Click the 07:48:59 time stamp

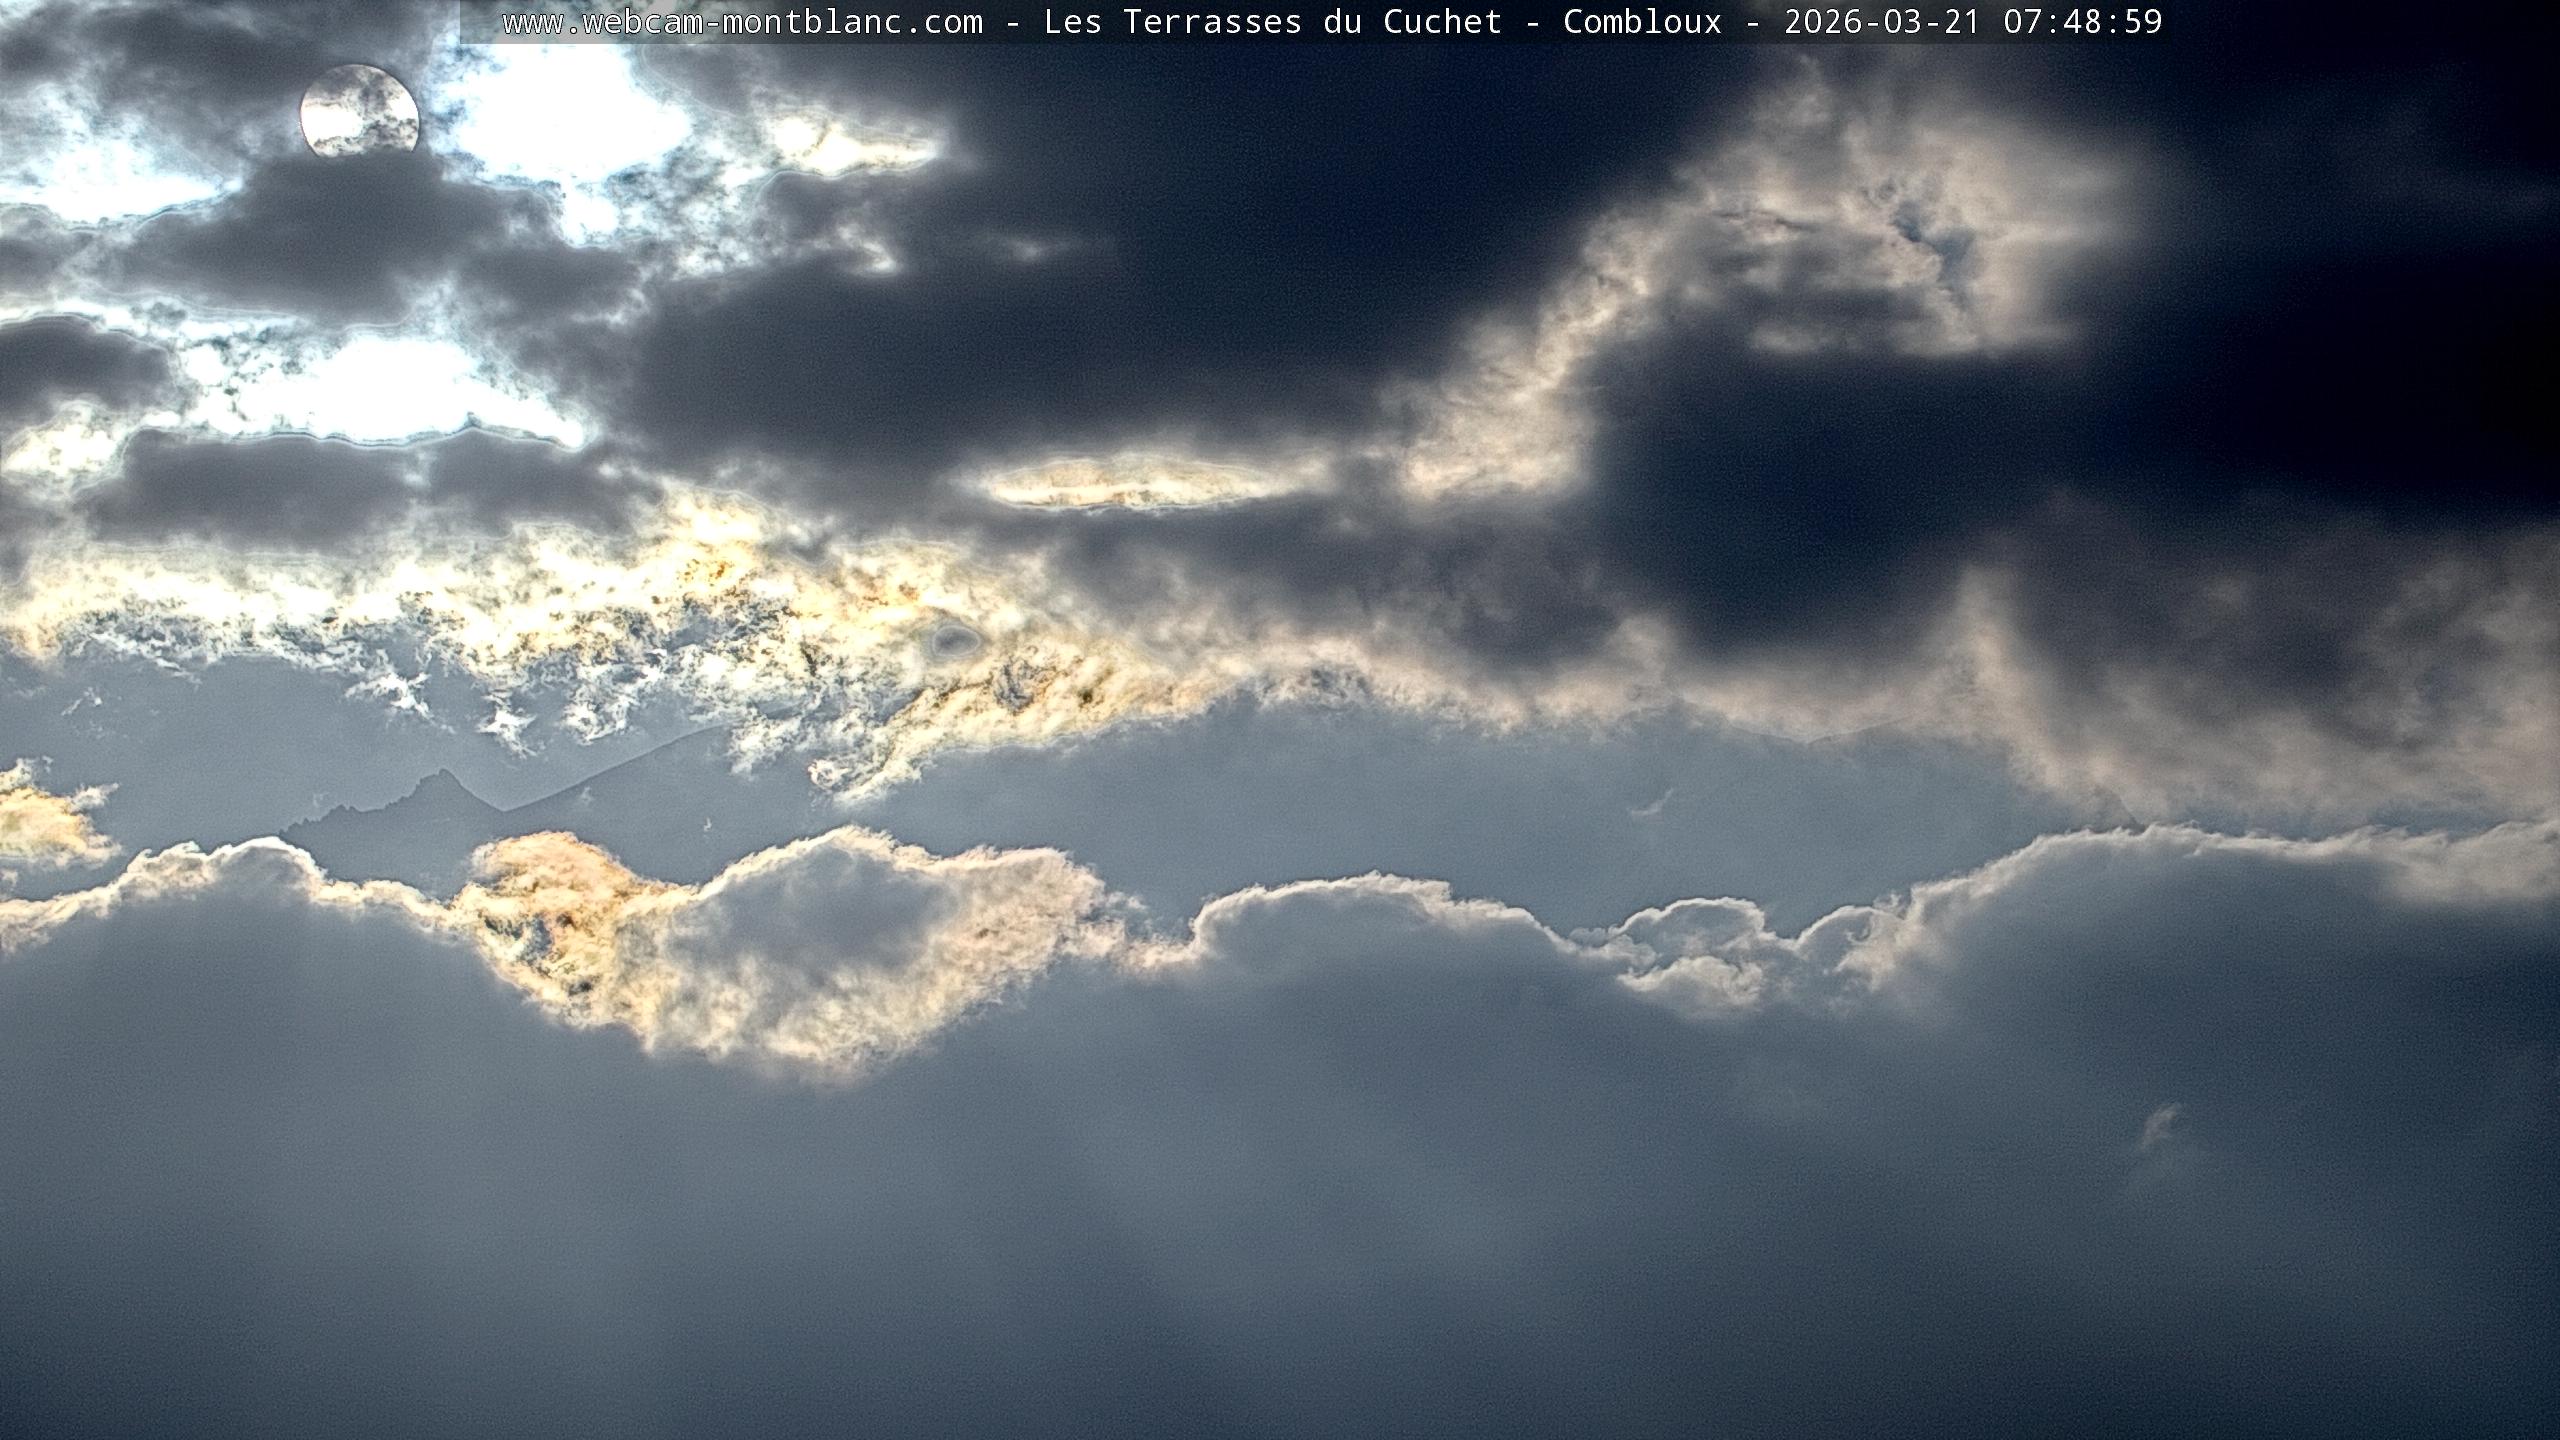click(2082, 22)
